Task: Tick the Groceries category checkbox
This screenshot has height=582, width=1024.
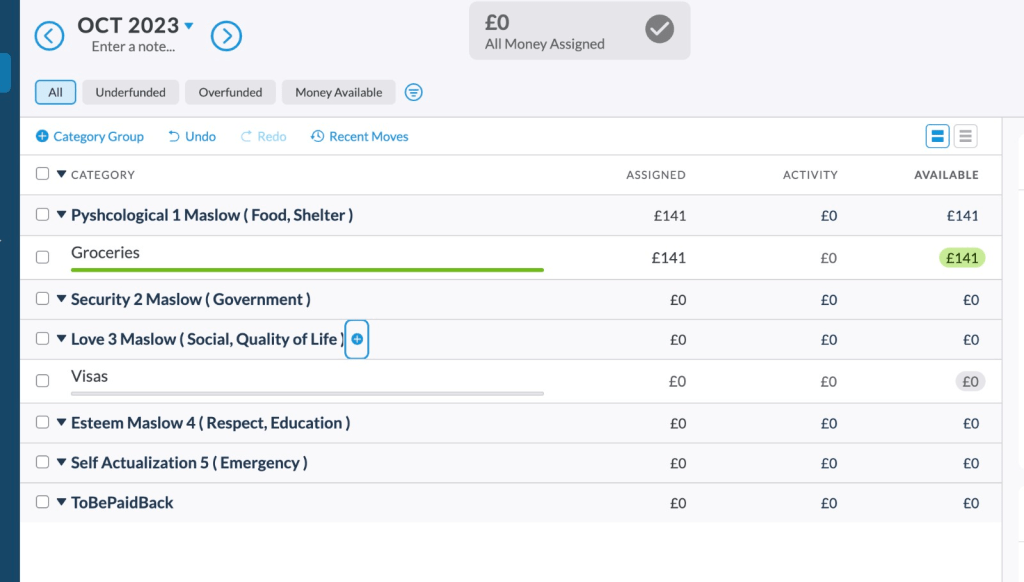Action: point(42,257)
